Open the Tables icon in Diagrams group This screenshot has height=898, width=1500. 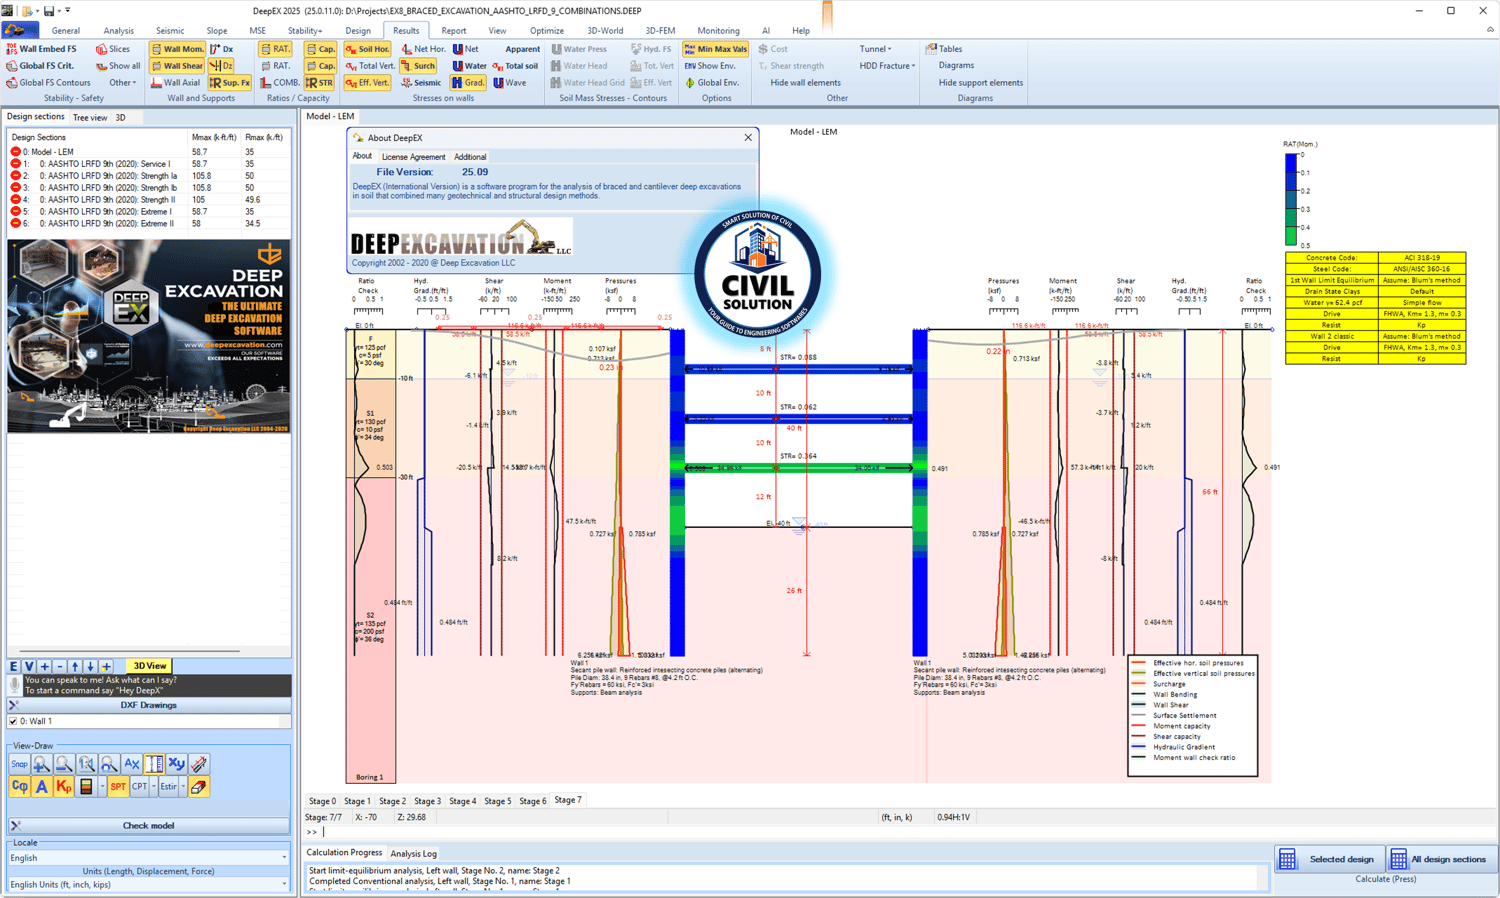click(x=931, y=48)
